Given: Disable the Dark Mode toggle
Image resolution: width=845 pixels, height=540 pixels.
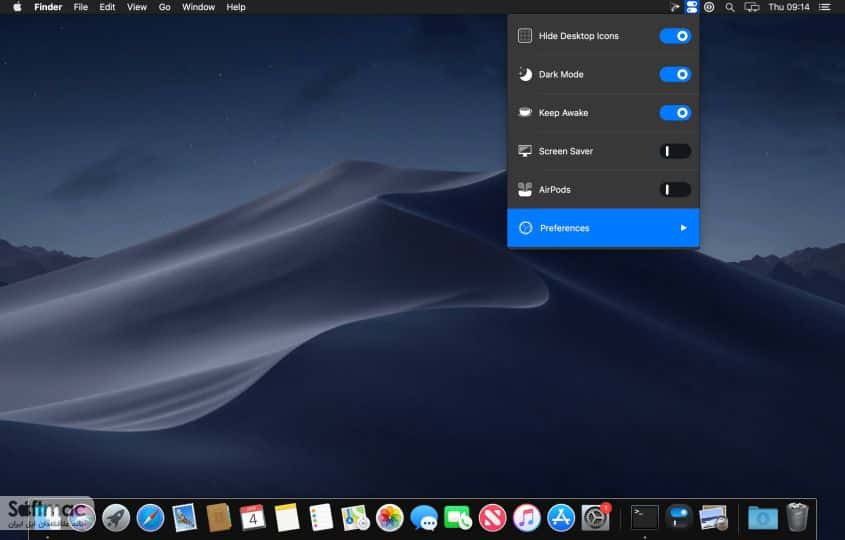Looking at the screenshot, I should (675, 74).
